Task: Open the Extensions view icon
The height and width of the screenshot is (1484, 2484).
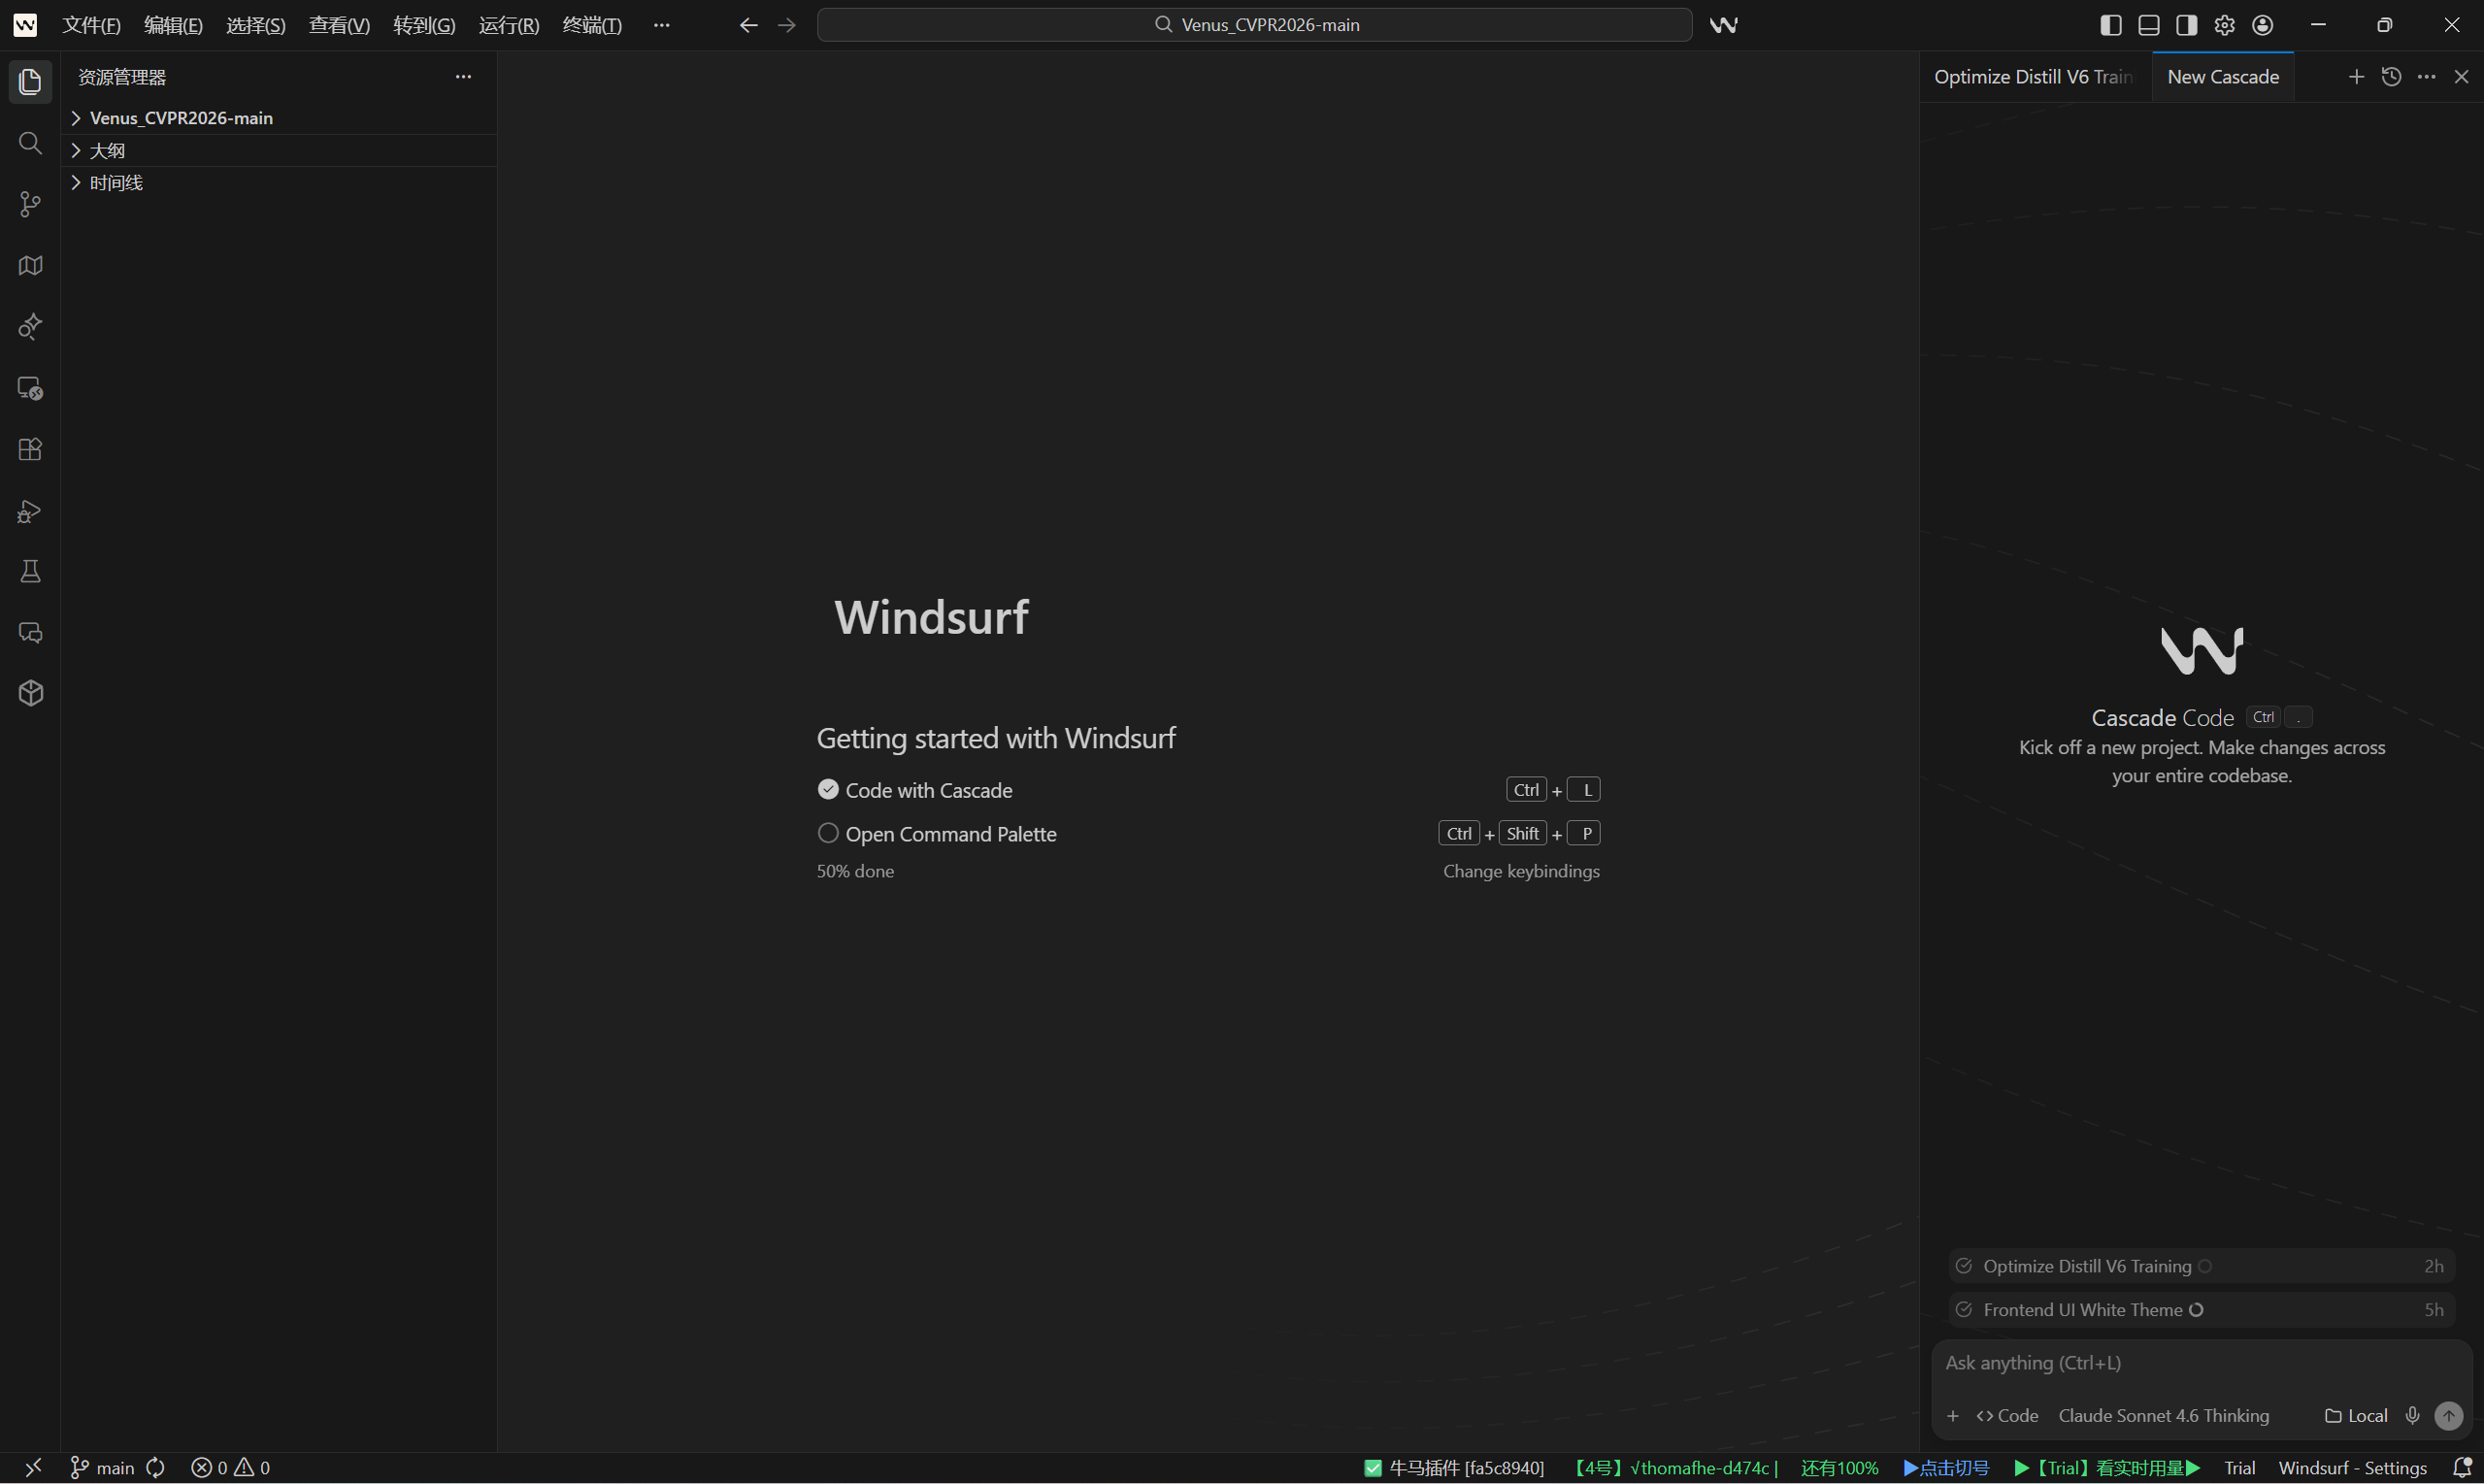Action: (30, 449)
